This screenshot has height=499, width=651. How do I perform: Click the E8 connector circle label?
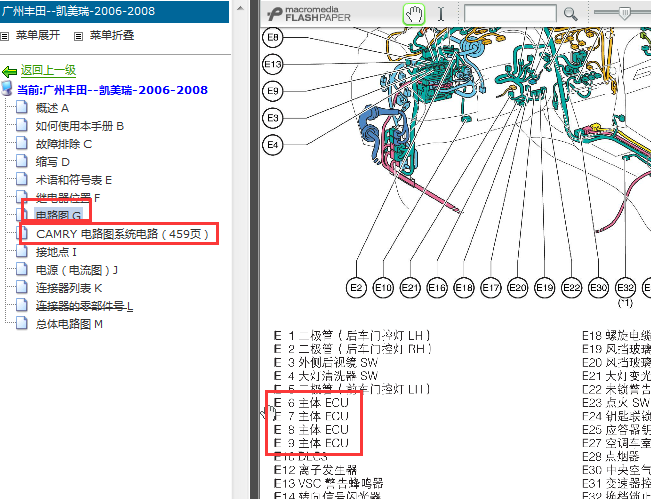point(273,37)
